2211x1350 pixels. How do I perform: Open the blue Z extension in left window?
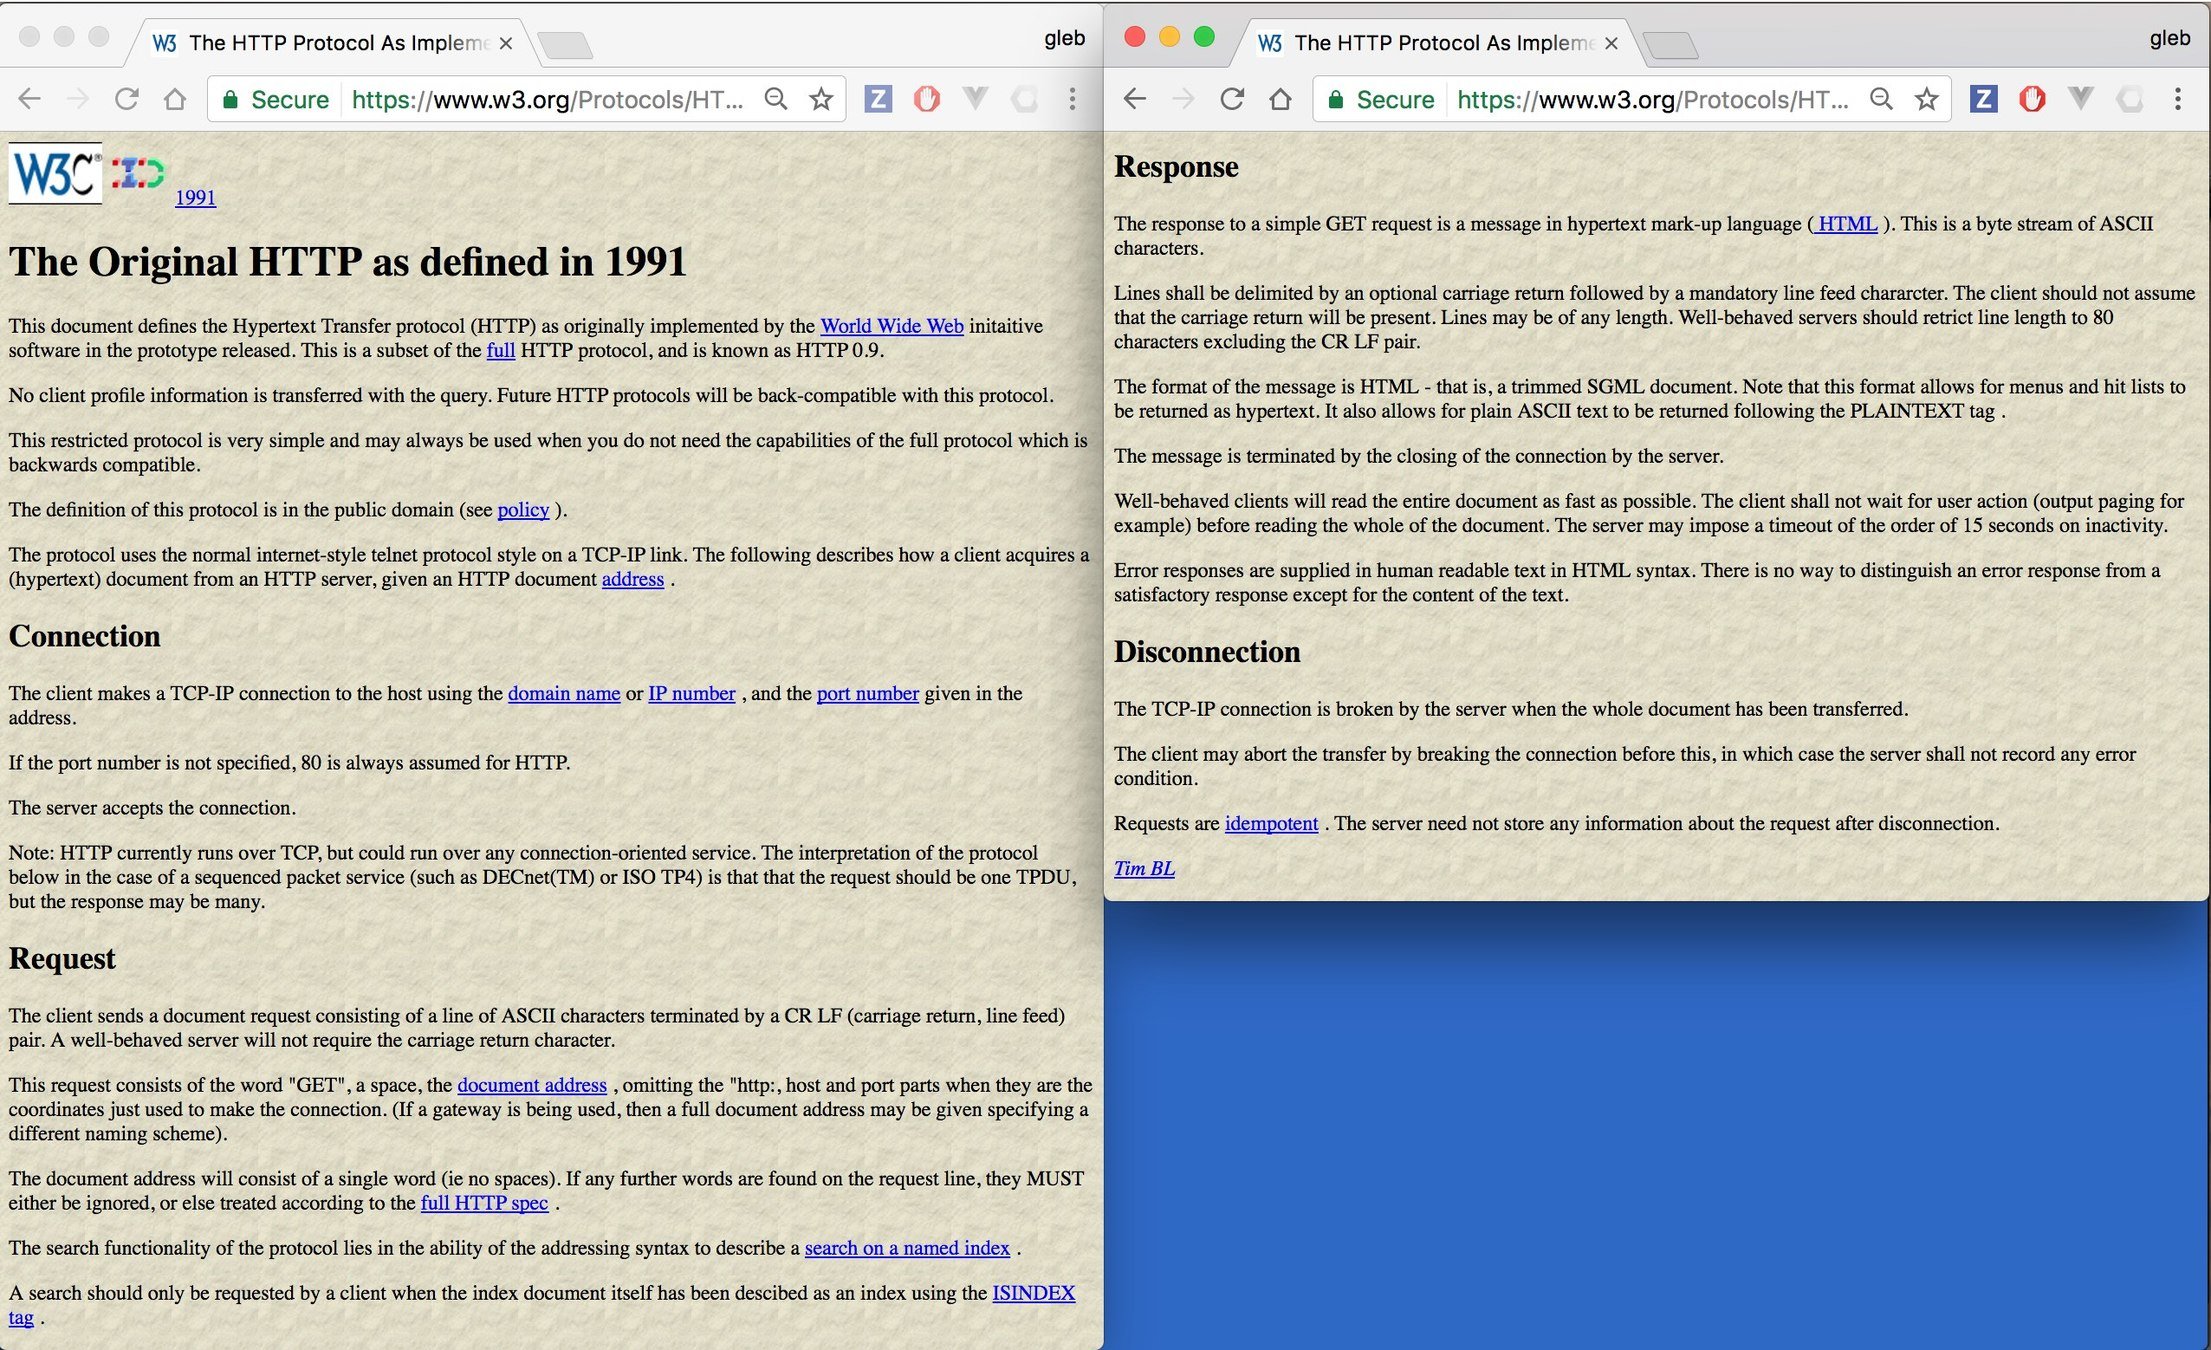pyautogui.click(x=877, y=99)
